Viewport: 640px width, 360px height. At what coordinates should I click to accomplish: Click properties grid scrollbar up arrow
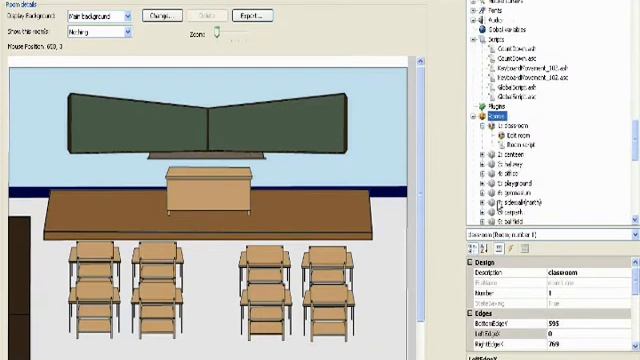click(x=635, y=262)
